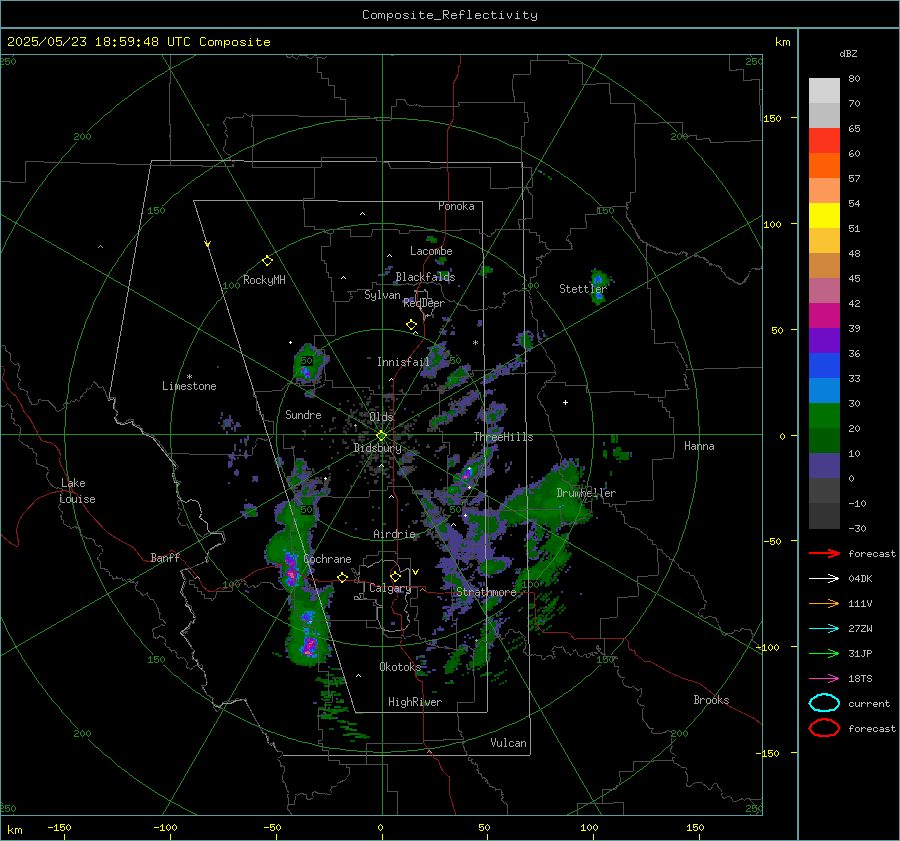Click the Okotoks label
The height and width of the screenshot is (841, 900).
[400, 667]
